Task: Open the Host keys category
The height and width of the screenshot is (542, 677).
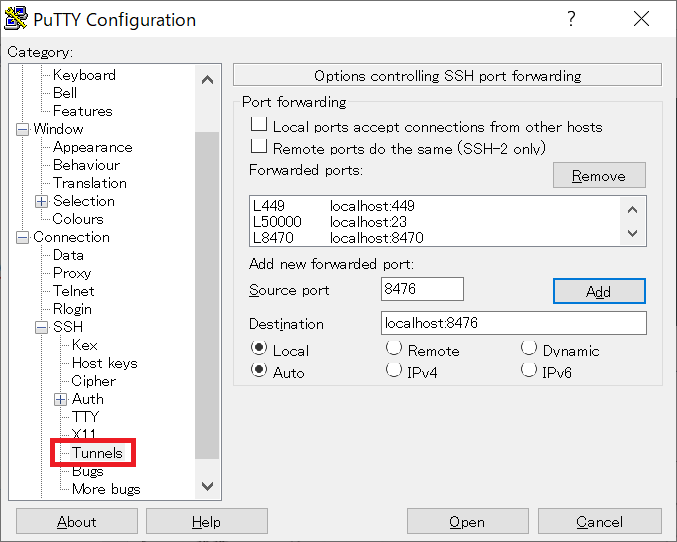Action: [104, 363]
